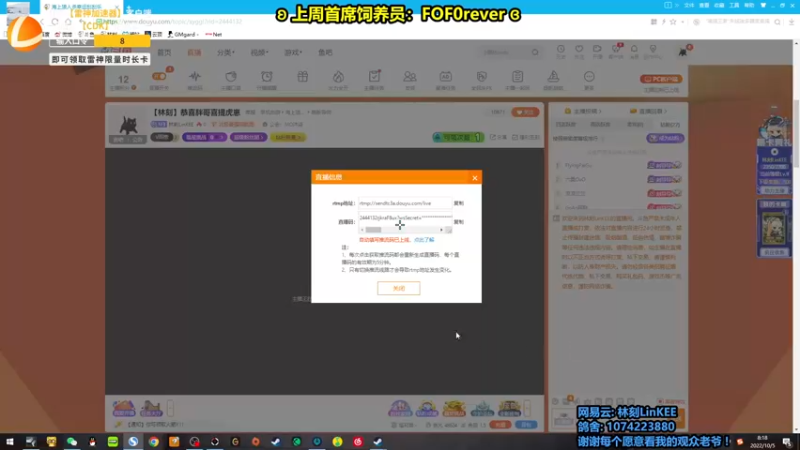Click the search magnifier icon
Viewport: 800px width, 450px height.
(535, 52)
